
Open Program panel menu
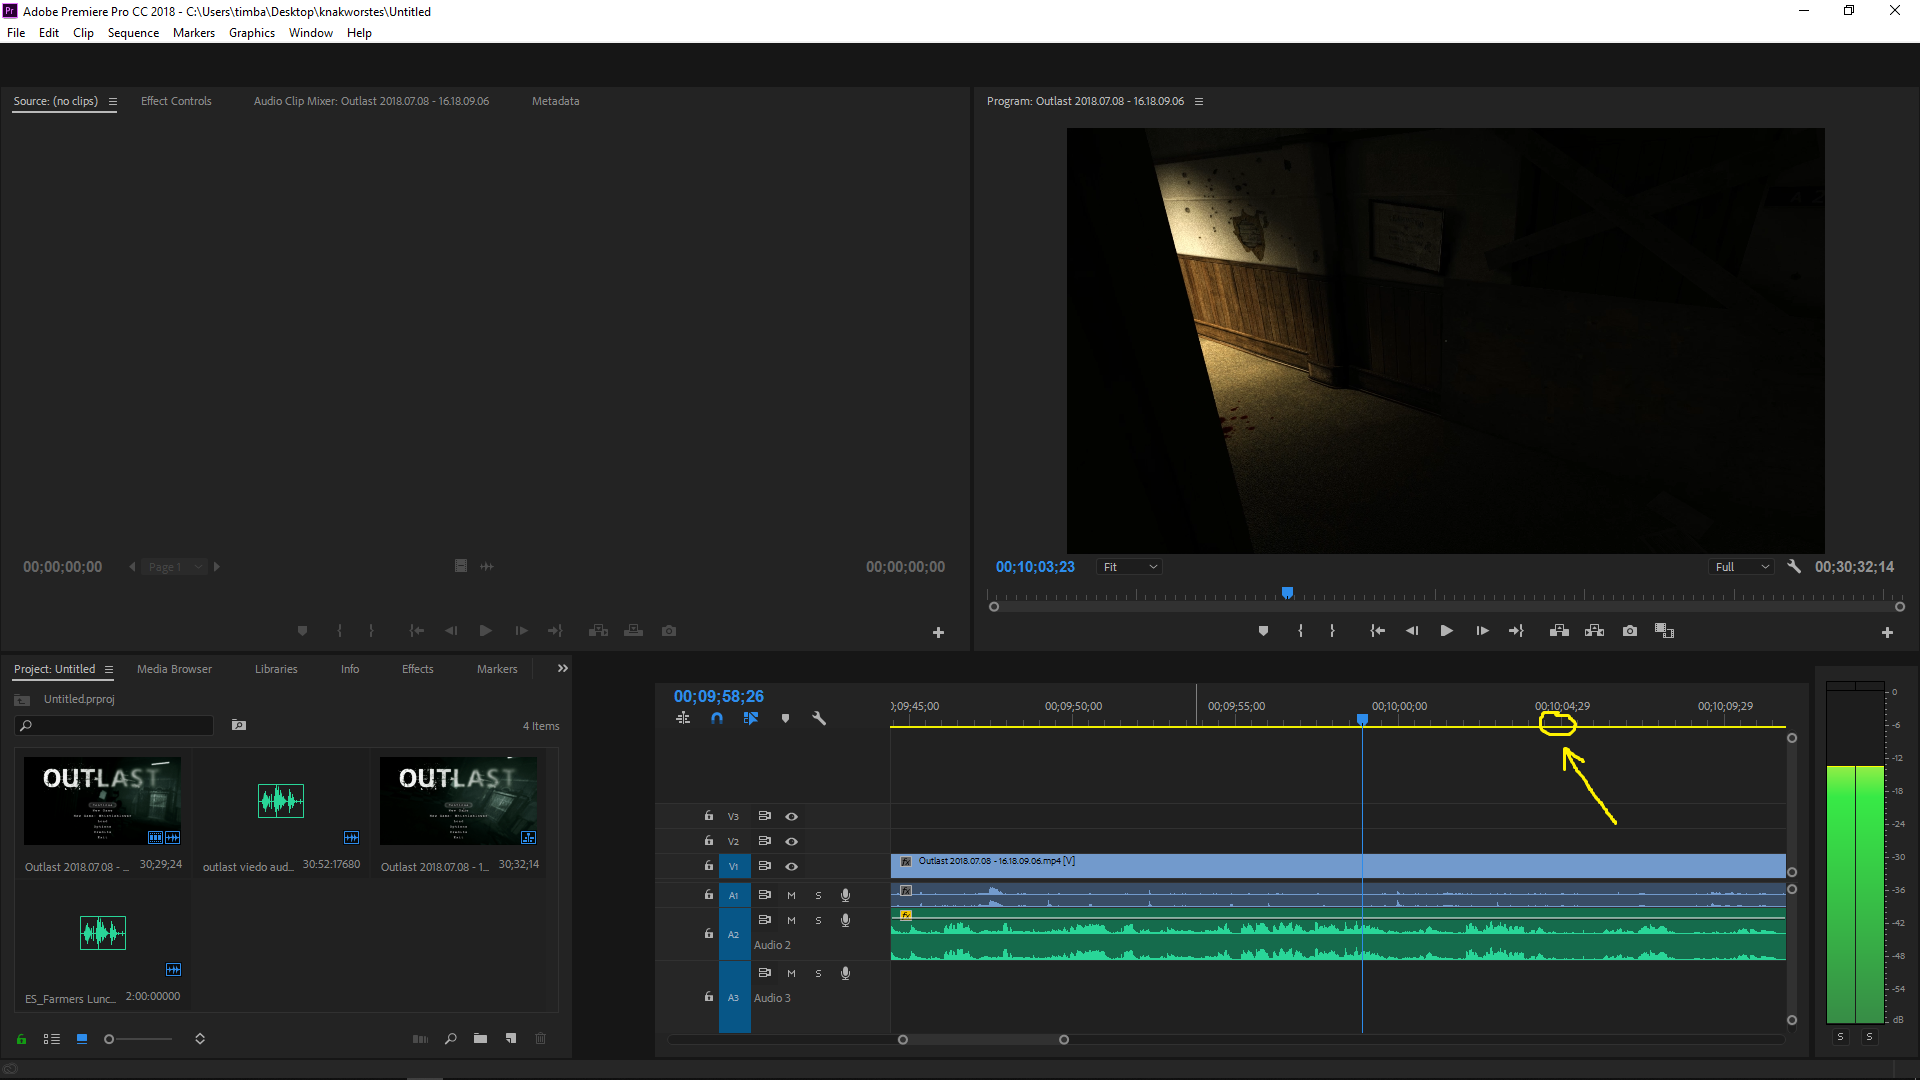[x=1199, y=101]
